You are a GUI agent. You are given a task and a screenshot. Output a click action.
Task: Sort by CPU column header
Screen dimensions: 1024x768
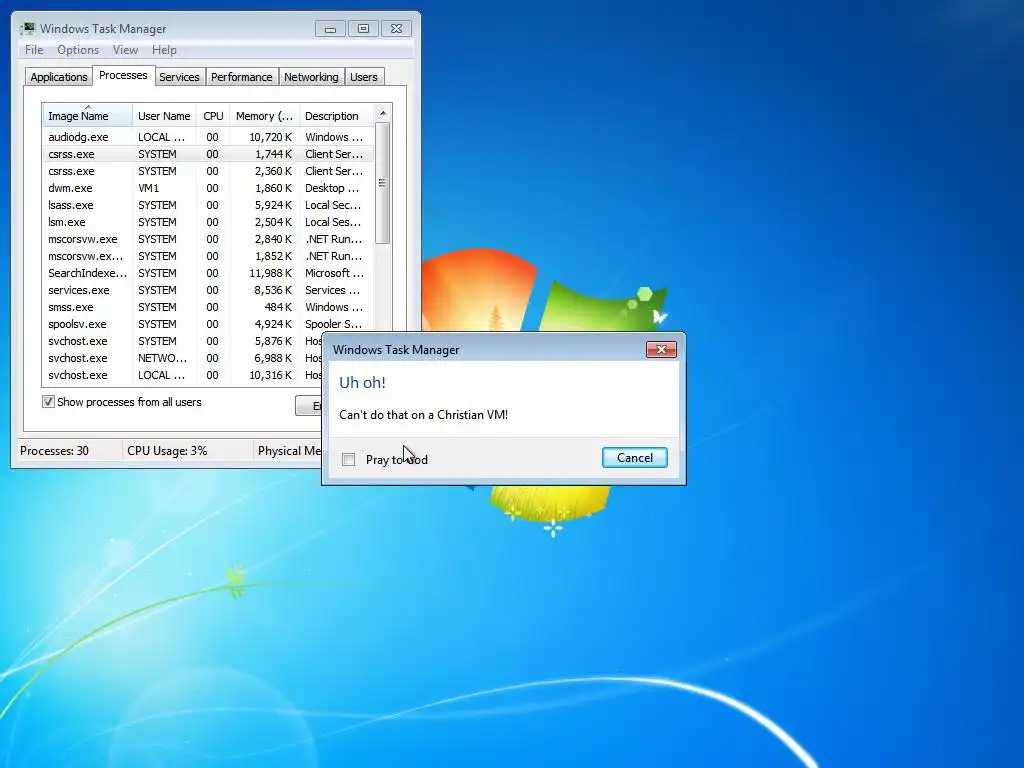point(214,116)
